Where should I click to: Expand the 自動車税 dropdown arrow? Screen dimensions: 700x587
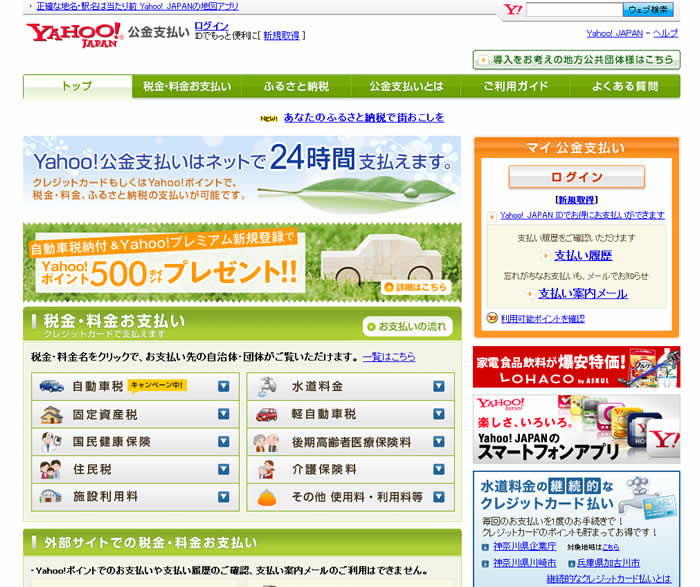point(224,386)
